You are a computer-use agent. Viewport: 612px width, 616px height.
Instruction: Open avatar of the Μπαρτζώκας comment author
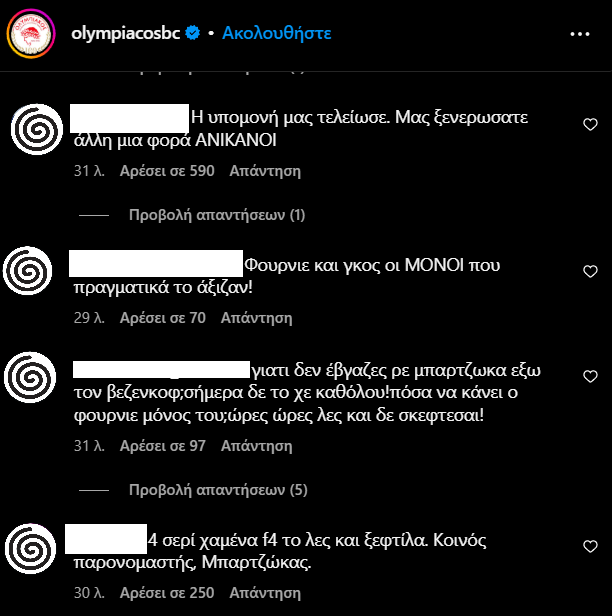coord(31,549)
